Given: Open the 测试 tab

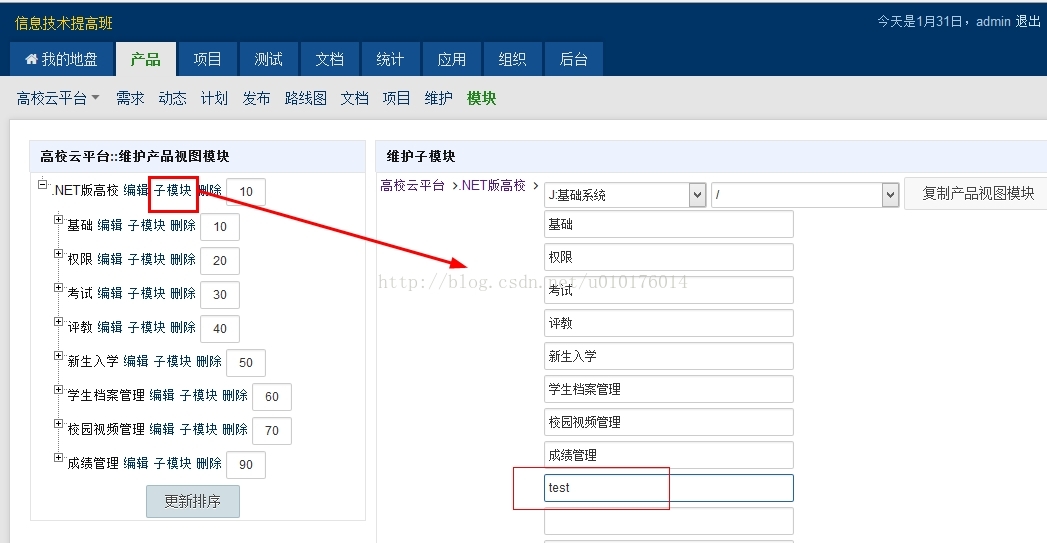Looking at the screenshot, I should click(x=268, y=59).
